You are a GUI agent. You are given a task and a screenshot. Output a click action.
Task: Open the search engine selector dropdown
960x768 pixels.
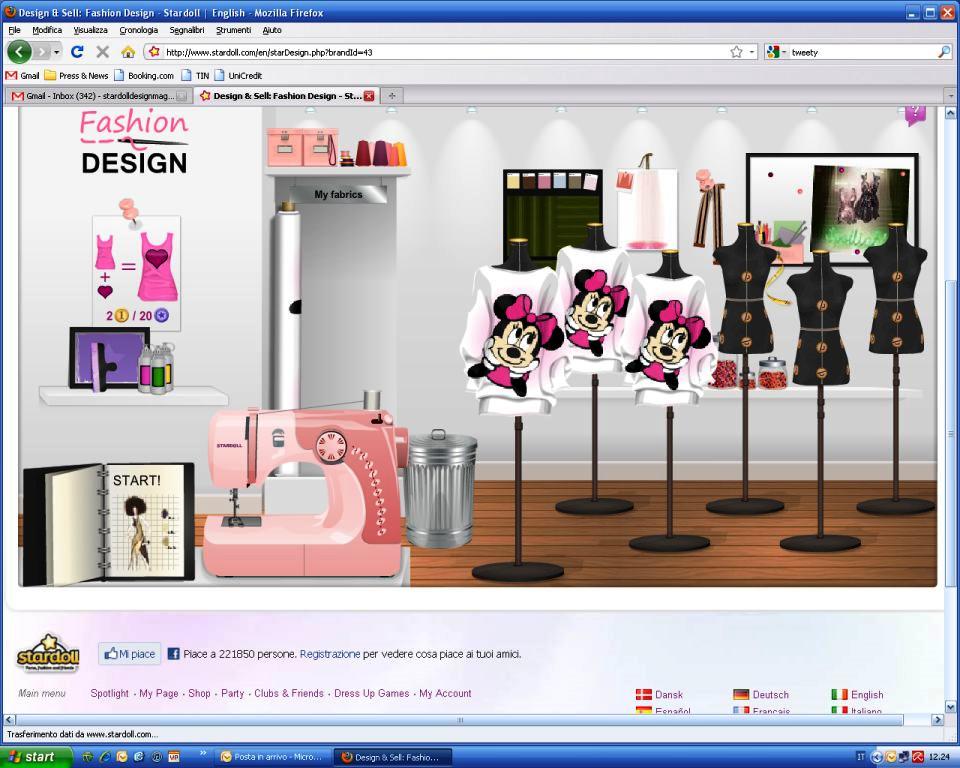click(776, 52)
